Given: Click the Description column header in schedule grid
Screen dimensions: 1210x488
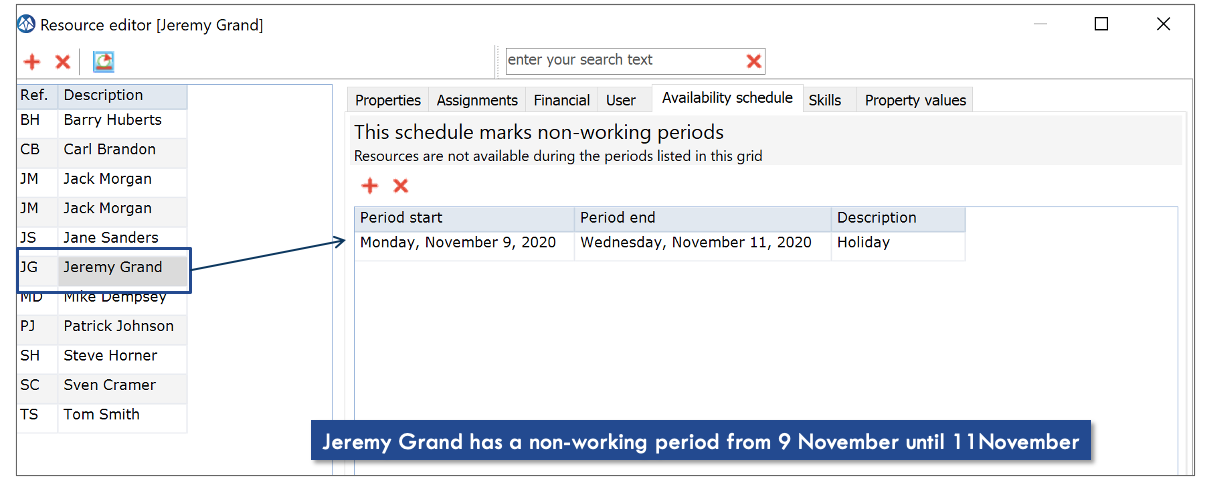Looking at the screenshot, I should 898,218.
